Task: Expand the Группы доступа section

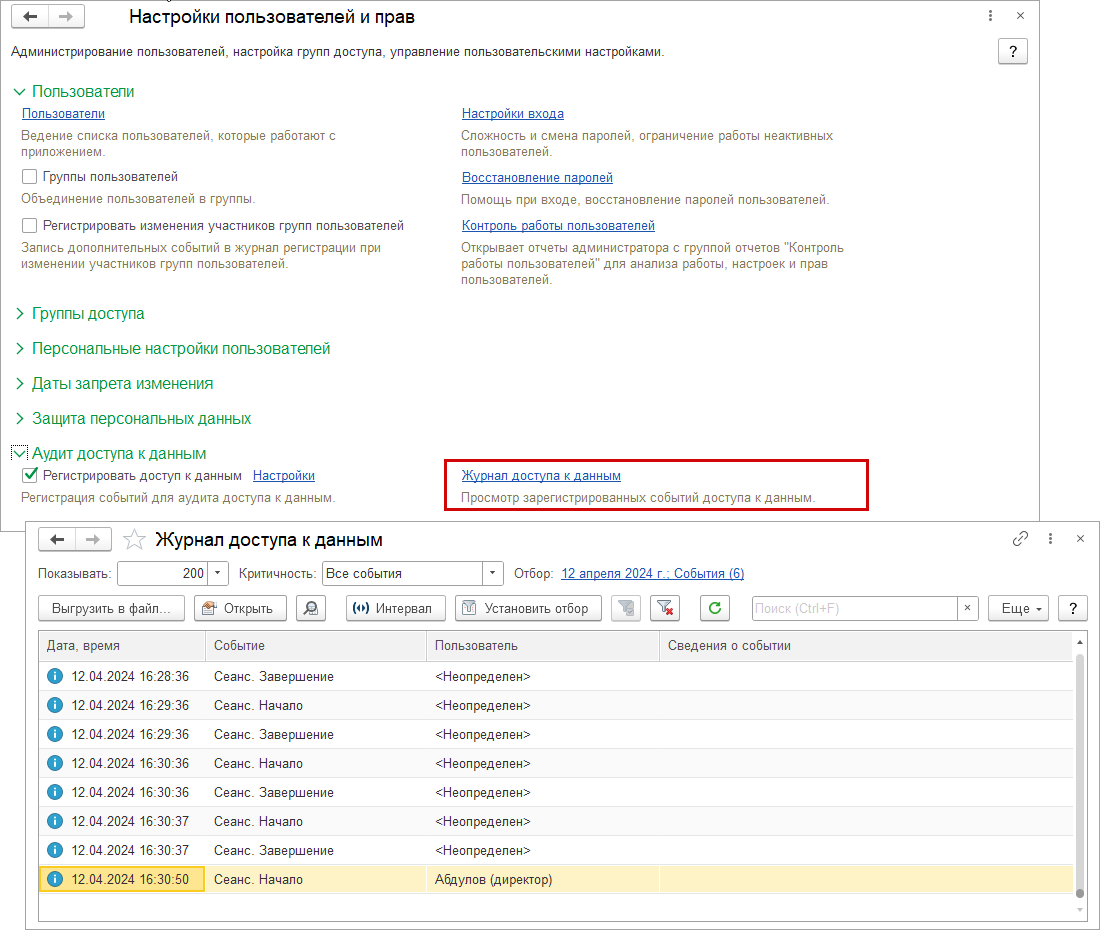Action: point(88,314)
